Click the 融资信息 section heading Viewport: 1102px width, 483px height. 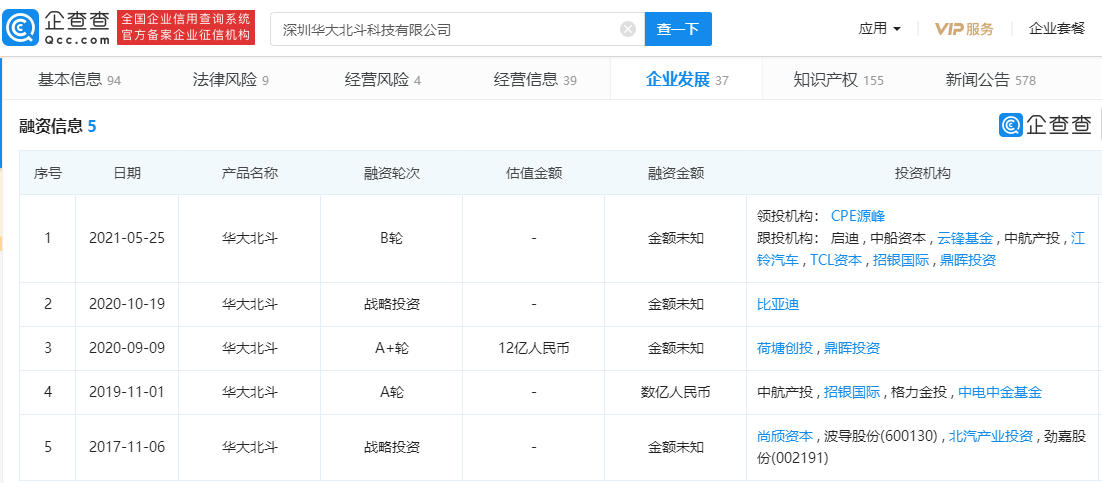tap(58, 127)
